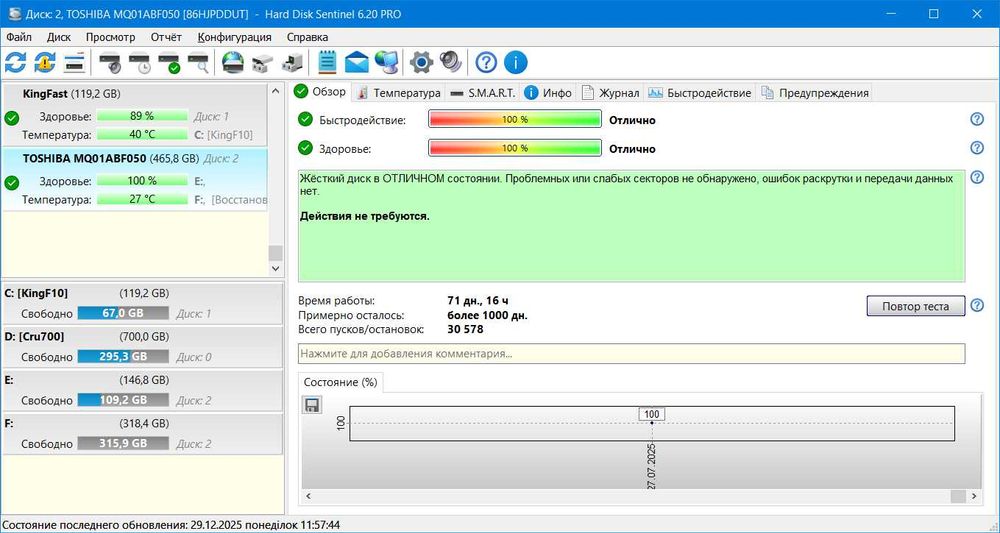This screenshot has height=533, width=1000.
Task: Open the gear configuration toolbar icon
Action: point(421,62)
